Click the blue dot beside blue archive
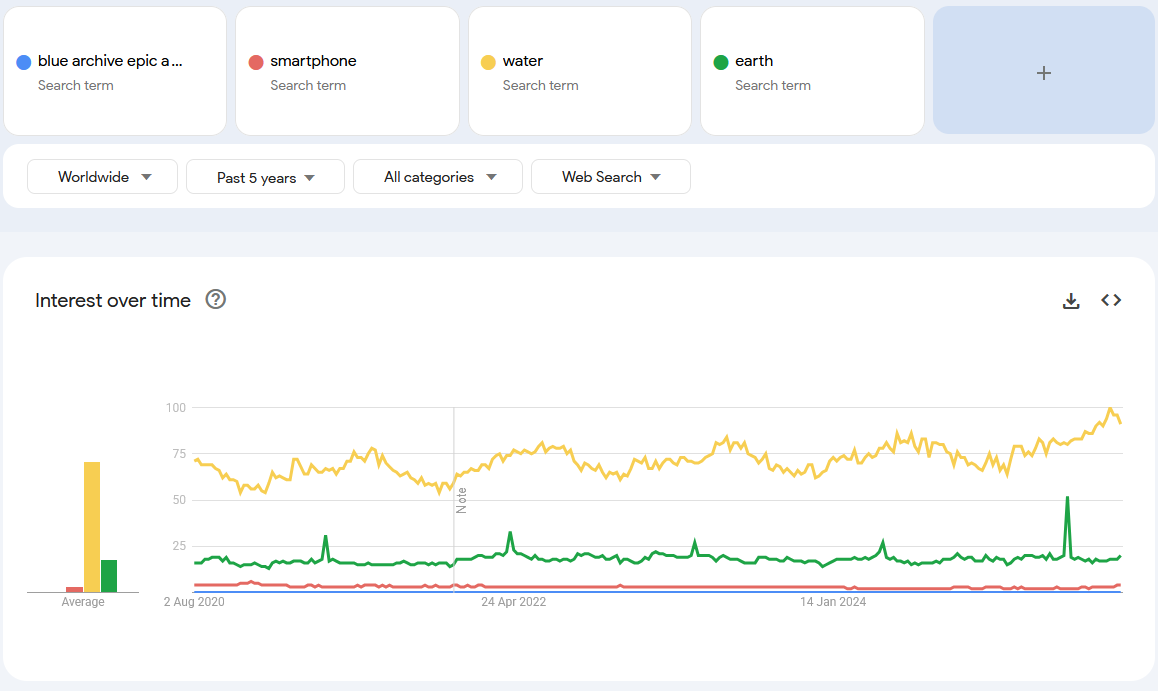The image size is (1158, 691). (24, 62)
